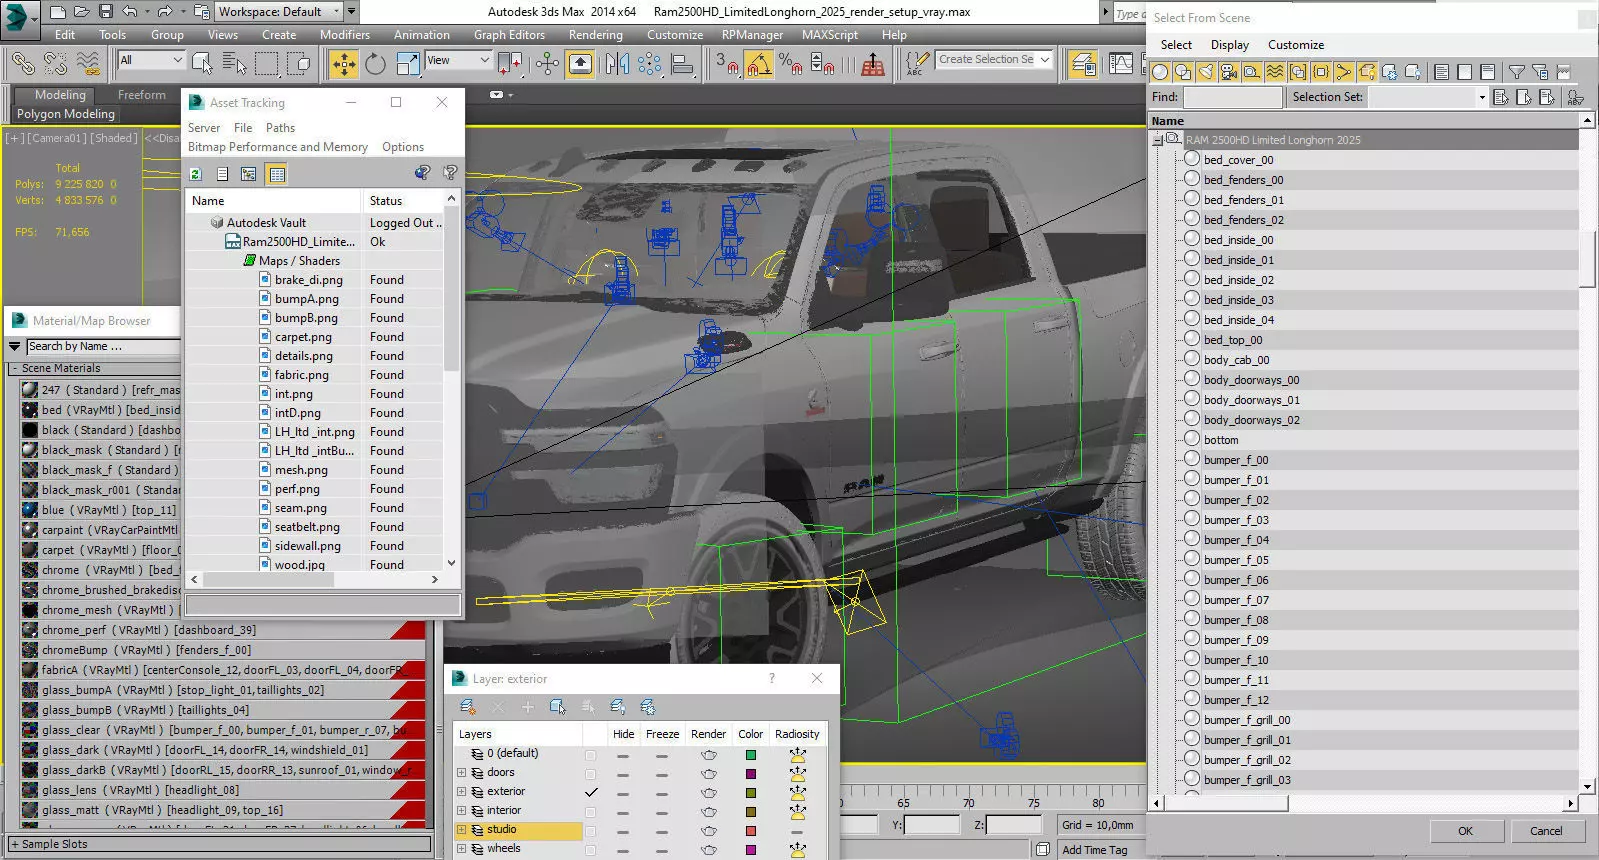Switch to the Freeform ribbon tab
The image size is (1599, 860).
142,95
